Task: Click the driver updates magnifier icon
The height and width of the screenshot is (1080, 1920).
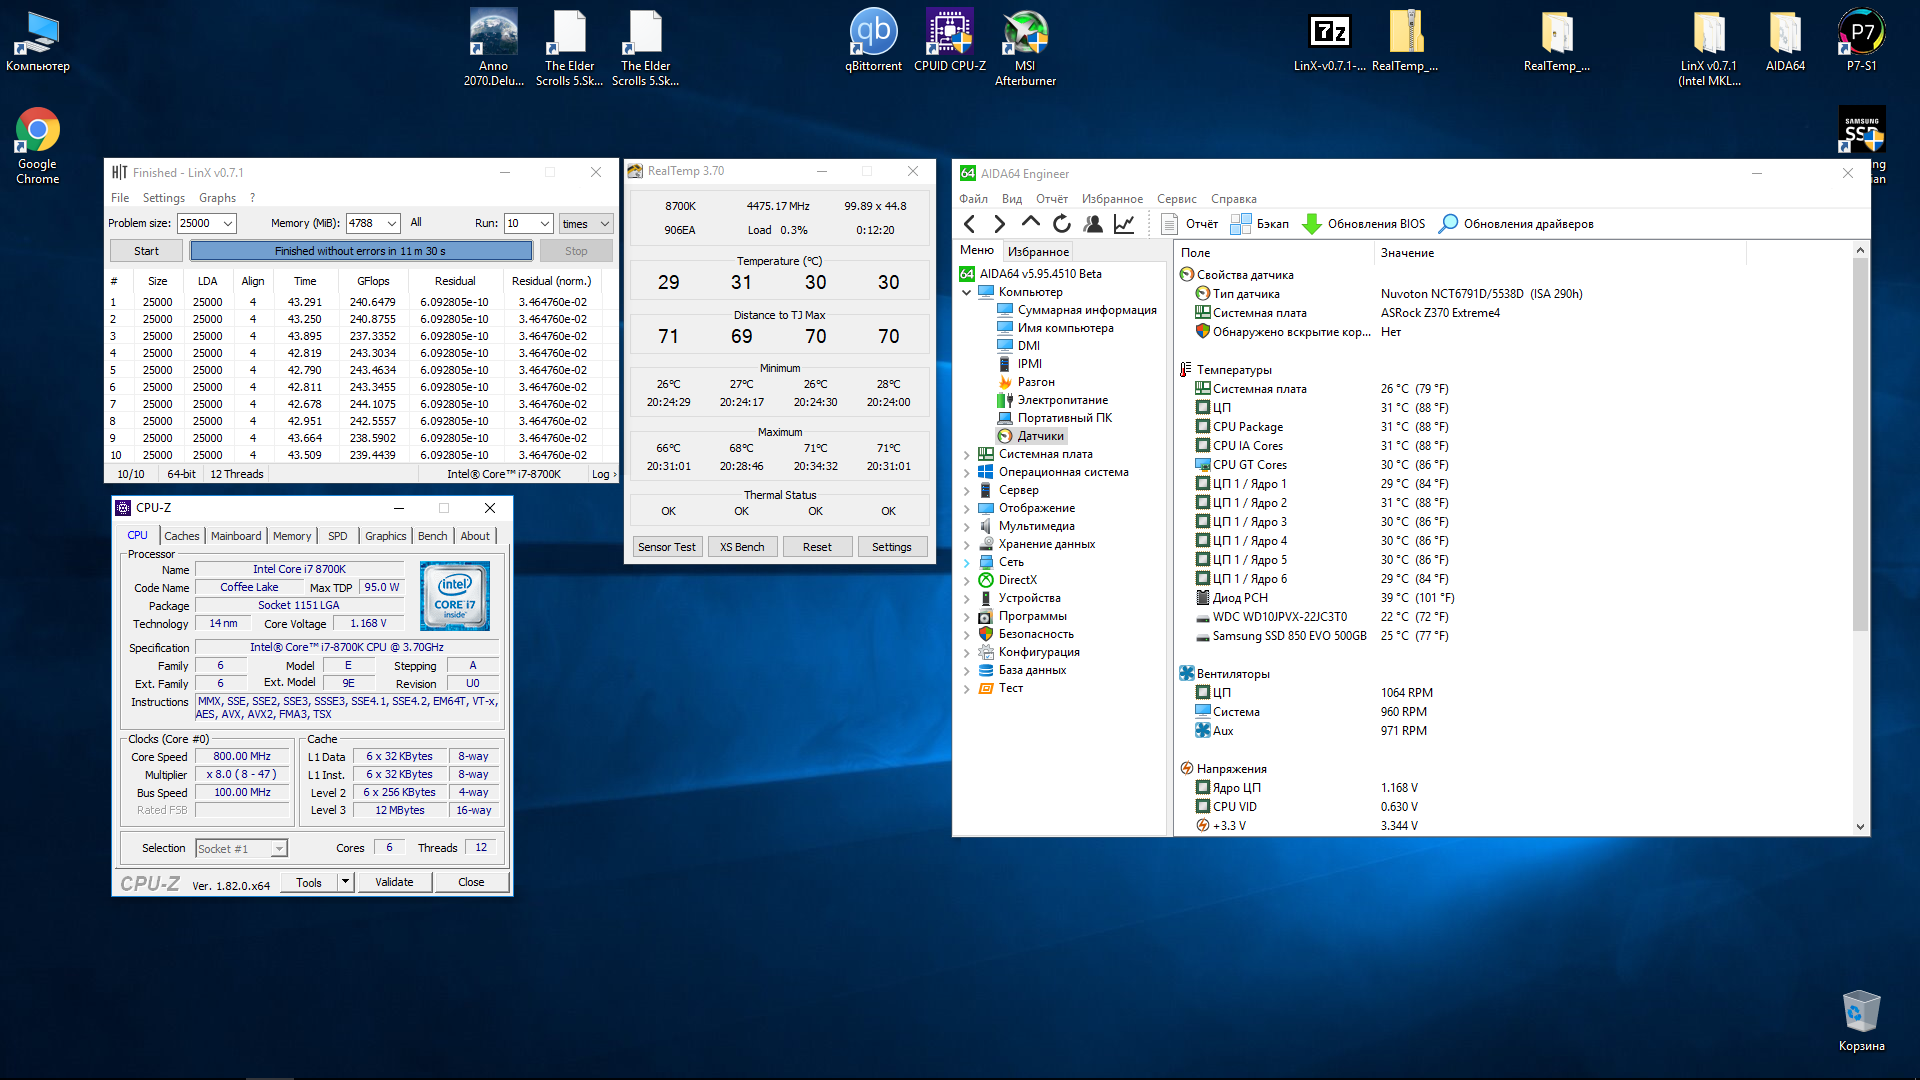Action: point(1448,224)
